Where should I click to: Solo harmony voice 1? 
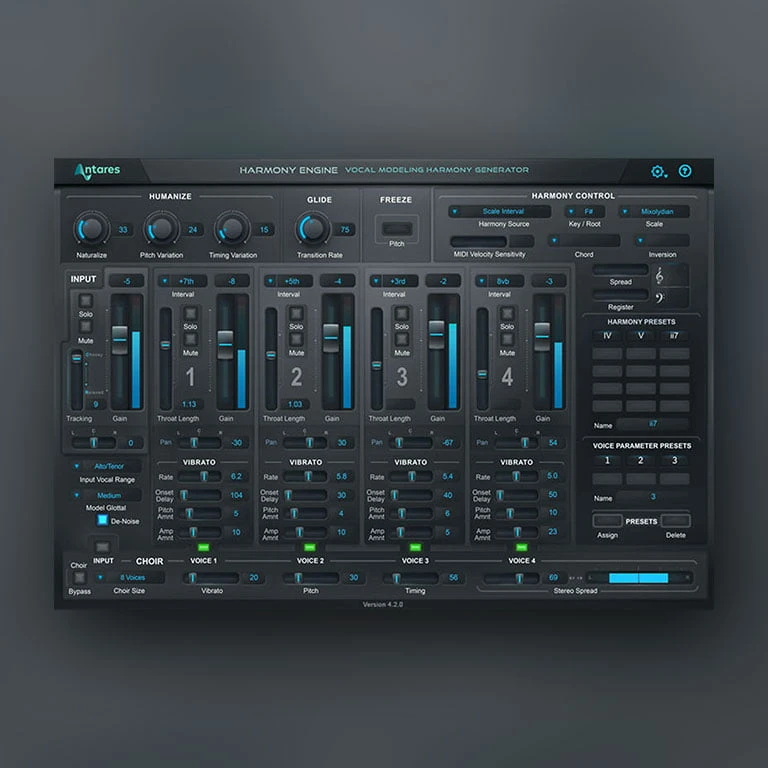pyautogui.click(x=191, y=313)
